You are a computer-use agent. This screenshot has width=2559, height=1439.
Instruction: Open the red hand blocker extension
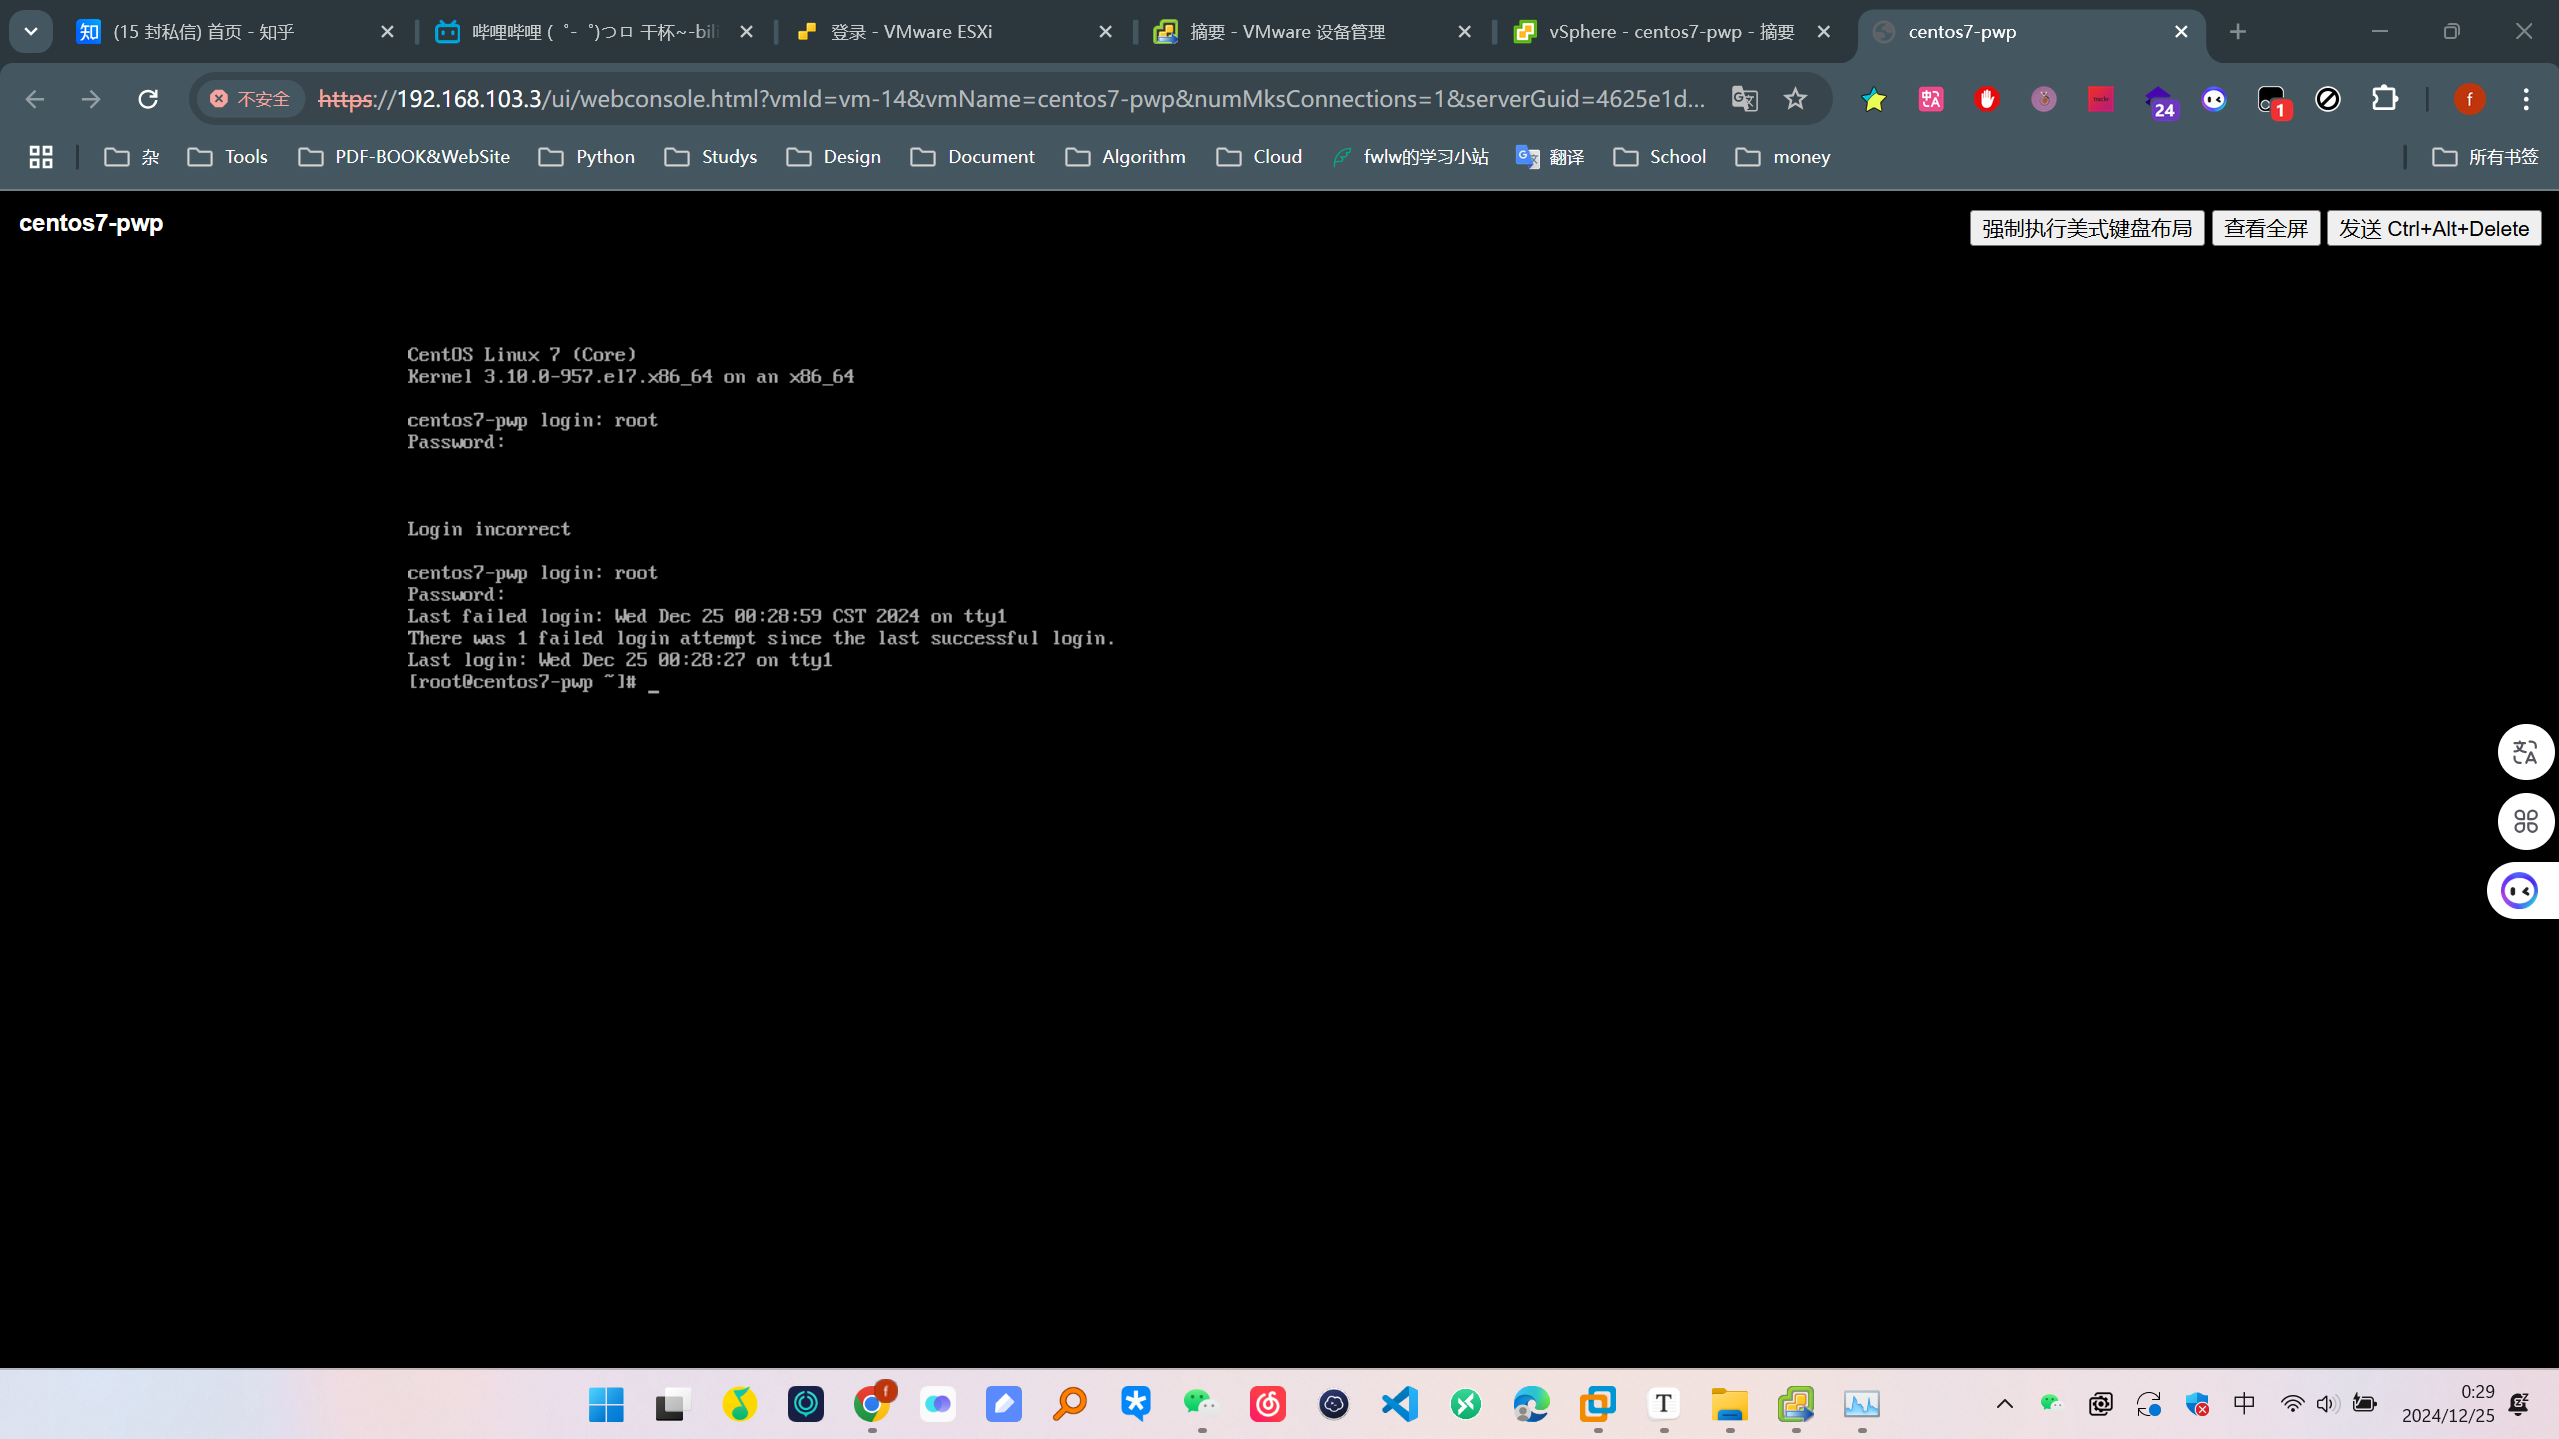click(1986, 99)
